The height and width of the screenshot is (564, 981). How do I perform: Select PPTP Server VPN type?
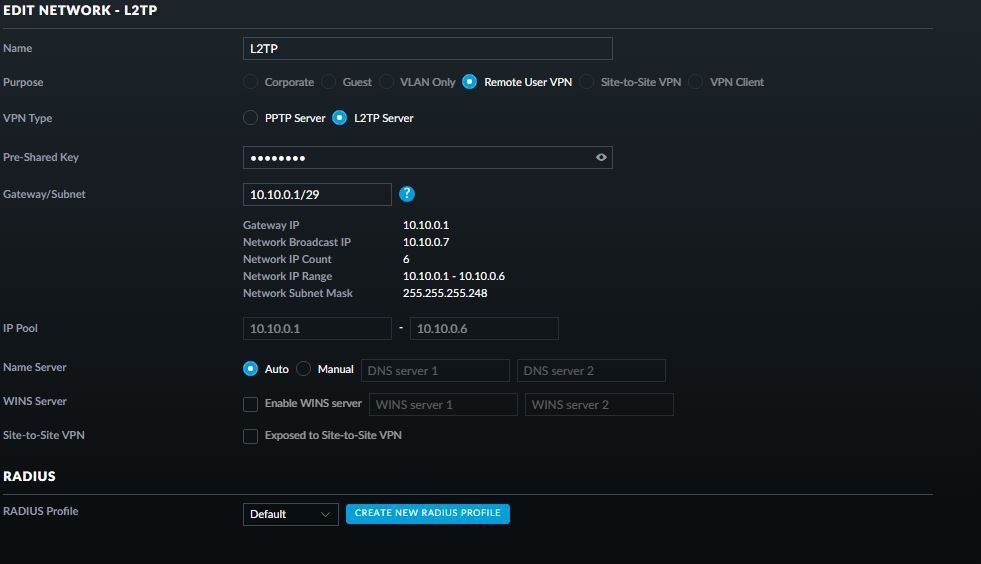pyautogui.click(x=251, y=118)
